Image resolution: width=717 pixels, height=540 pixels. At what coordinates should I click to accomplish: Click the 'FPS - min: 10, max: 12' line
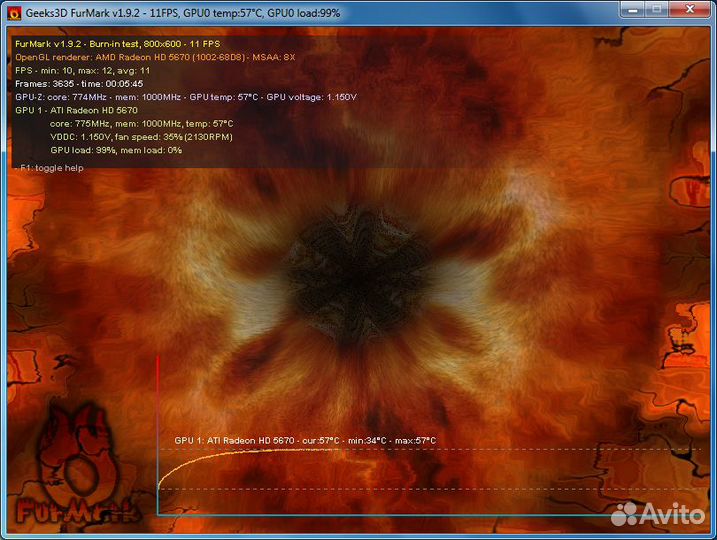[x=82, y=70]
